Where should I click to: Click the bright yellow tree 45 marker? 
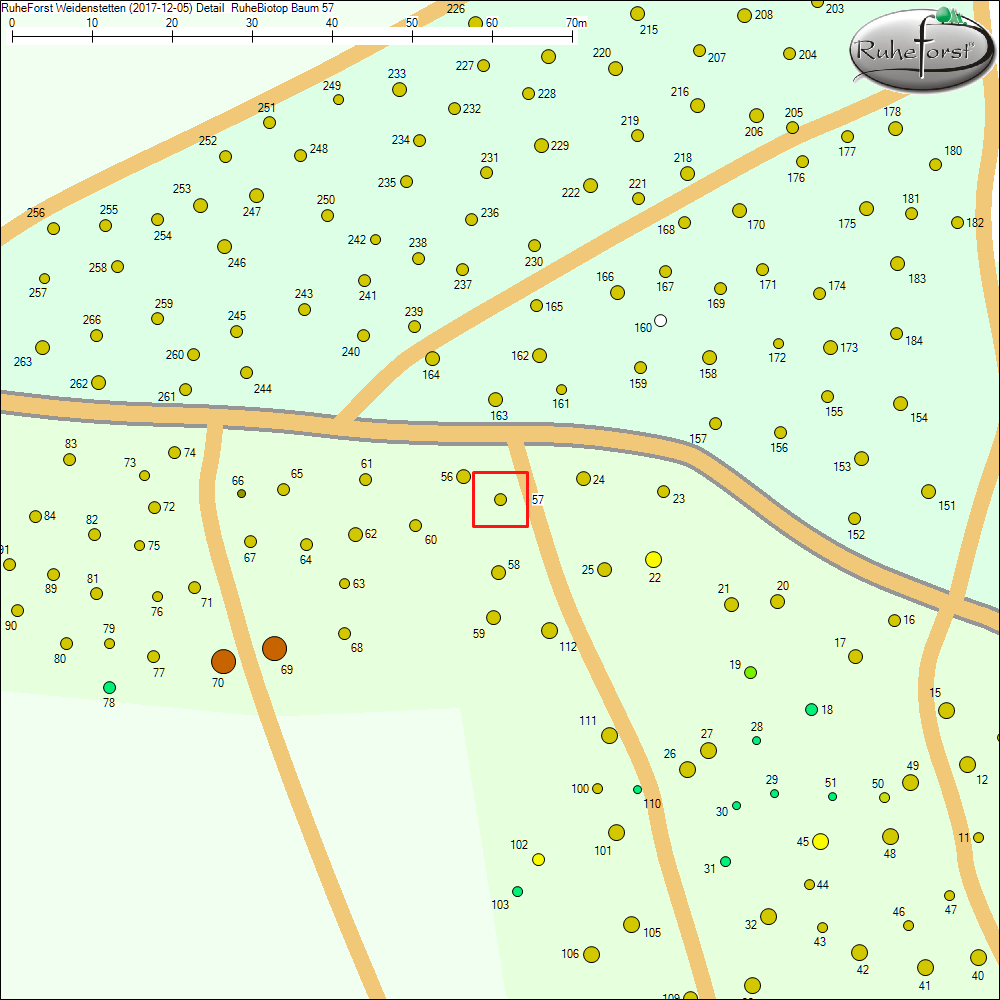point(820,841)
